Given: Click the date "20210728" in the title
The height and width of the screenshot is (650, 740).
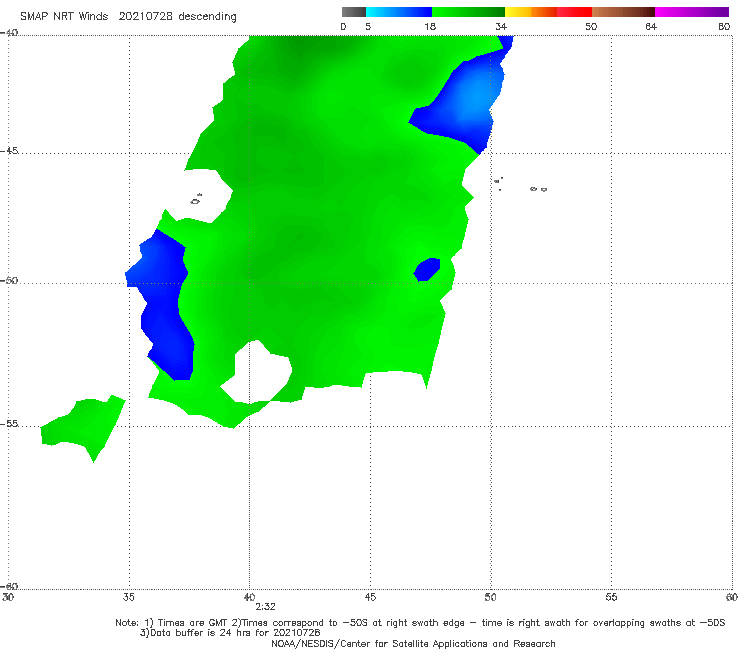Looking at the screenshot, I should 145,17.
